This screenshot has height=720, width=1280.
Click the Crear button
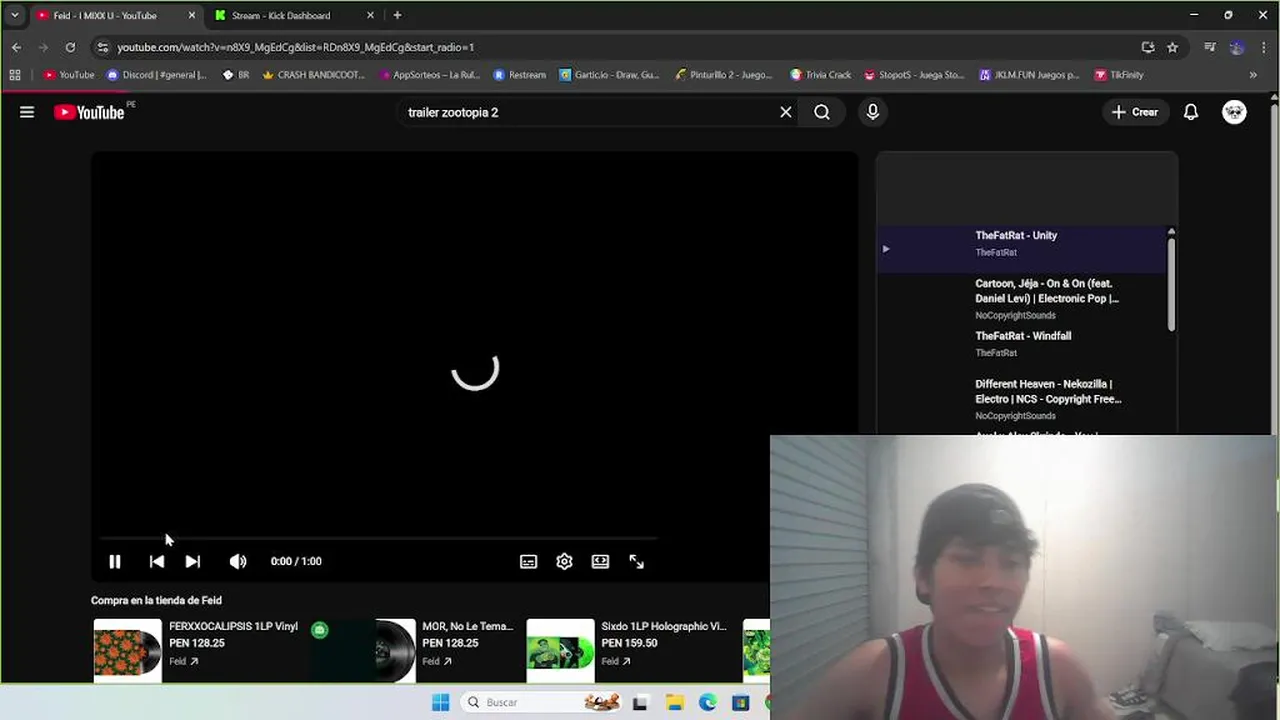pyautogui.click(x=1134, y=112)
